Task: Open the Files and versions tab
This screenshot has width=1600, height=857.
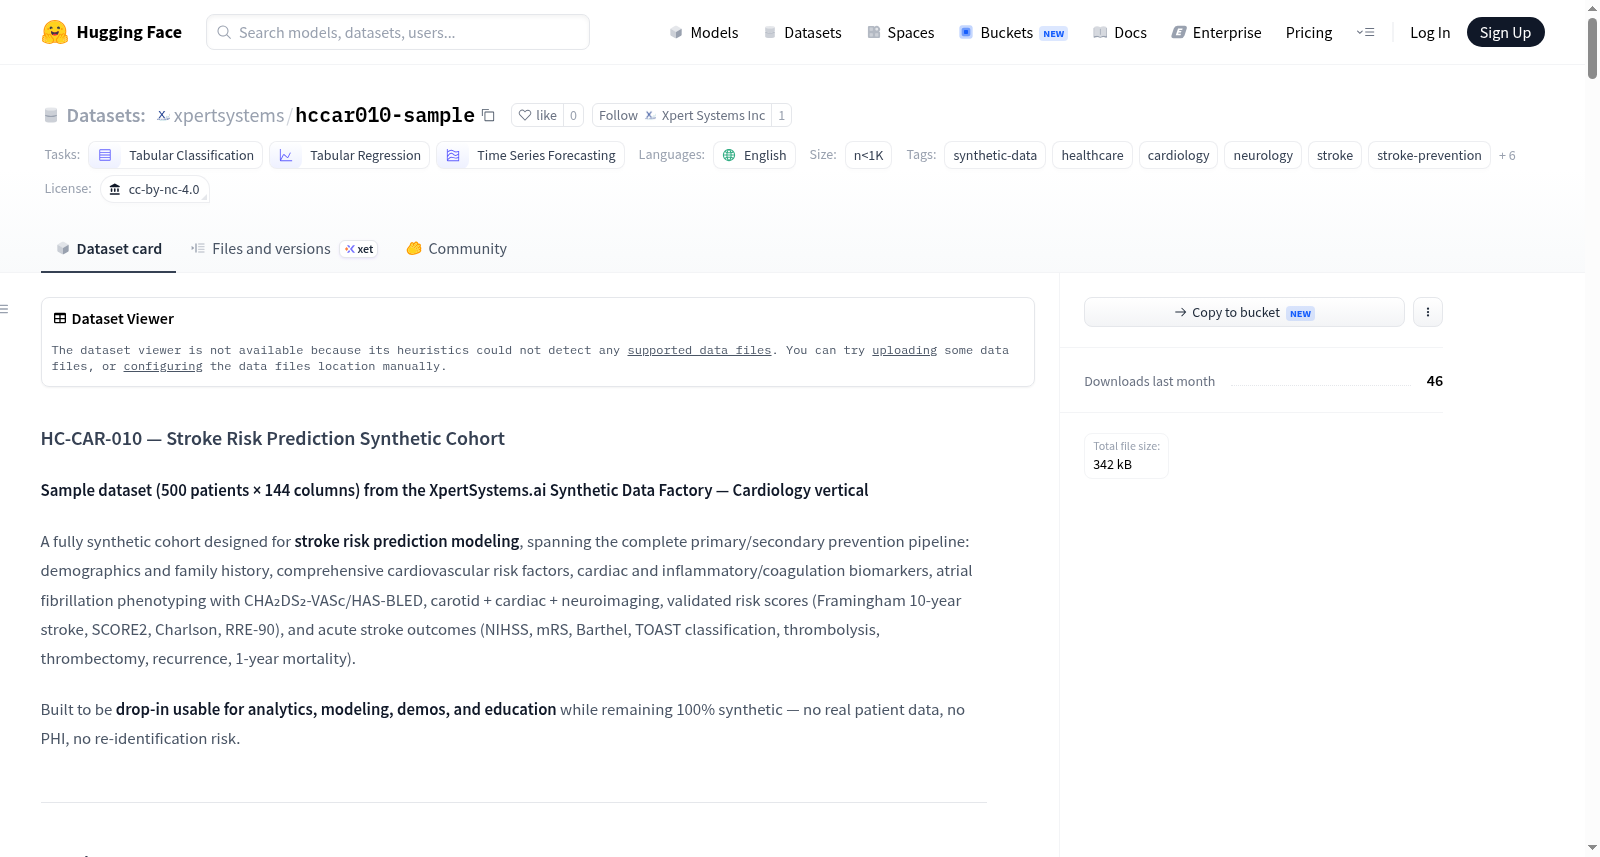Action: (x=283, y=249)
